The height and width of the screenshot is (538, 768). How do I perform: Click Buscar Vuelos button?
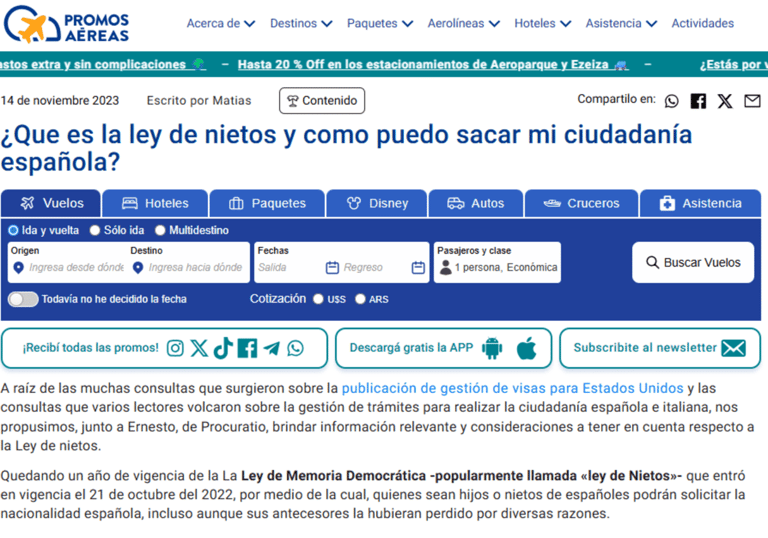click(693, 263)
